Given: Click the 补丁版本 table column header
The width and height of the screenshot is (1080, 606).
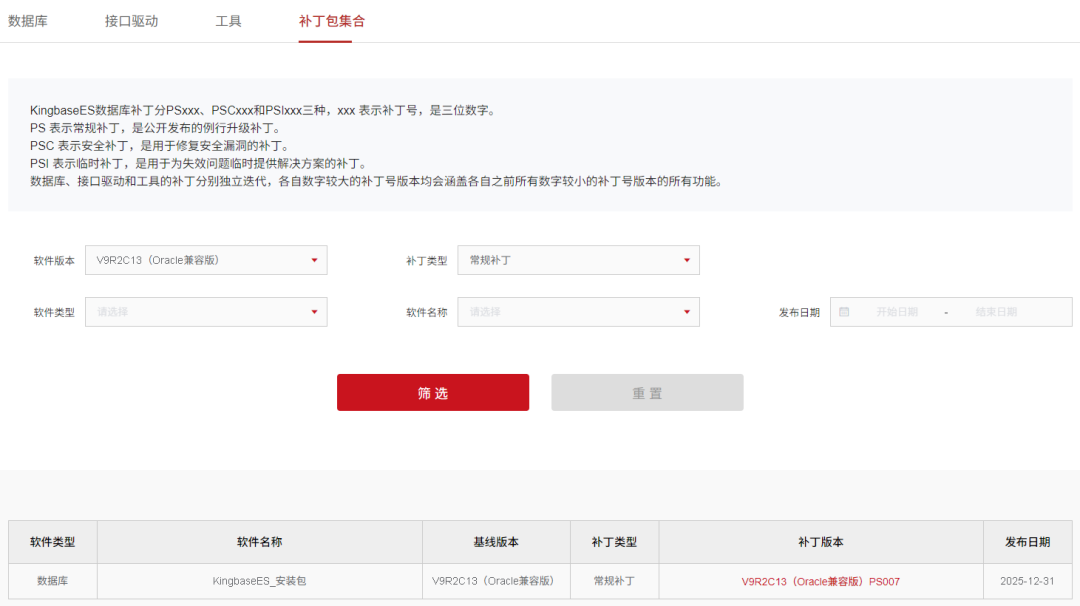Looking at the screenshot, I should click(x=821, y=542).
